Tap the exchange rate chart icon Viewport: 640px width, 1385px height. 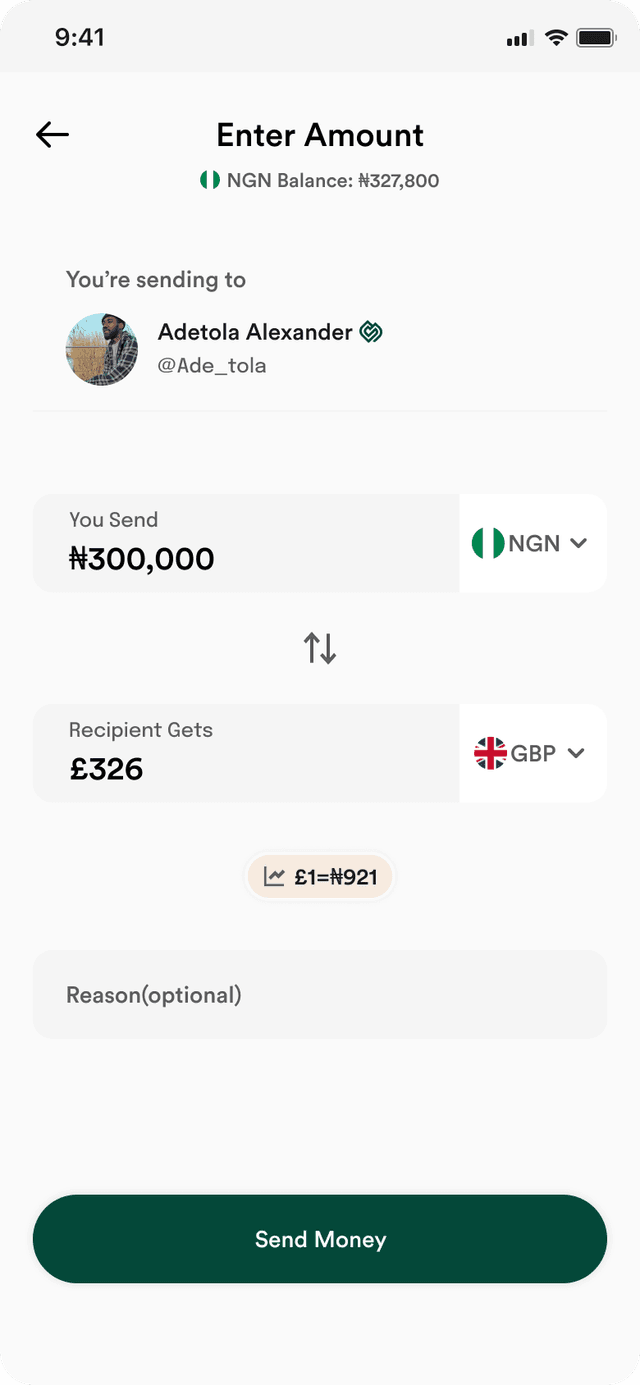[274, 877]
